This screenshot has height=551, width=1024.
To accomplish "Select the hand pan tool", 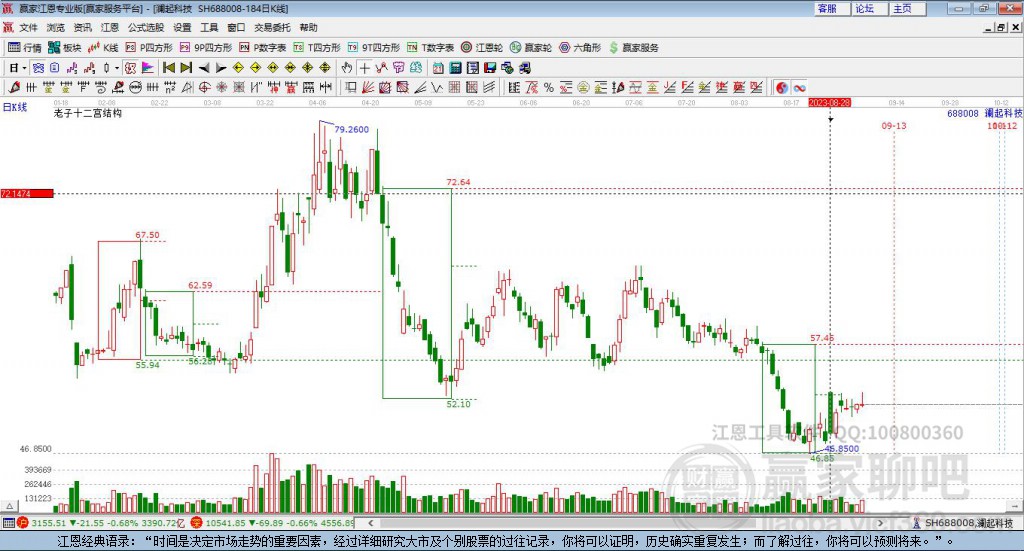I will click(347, 68).
